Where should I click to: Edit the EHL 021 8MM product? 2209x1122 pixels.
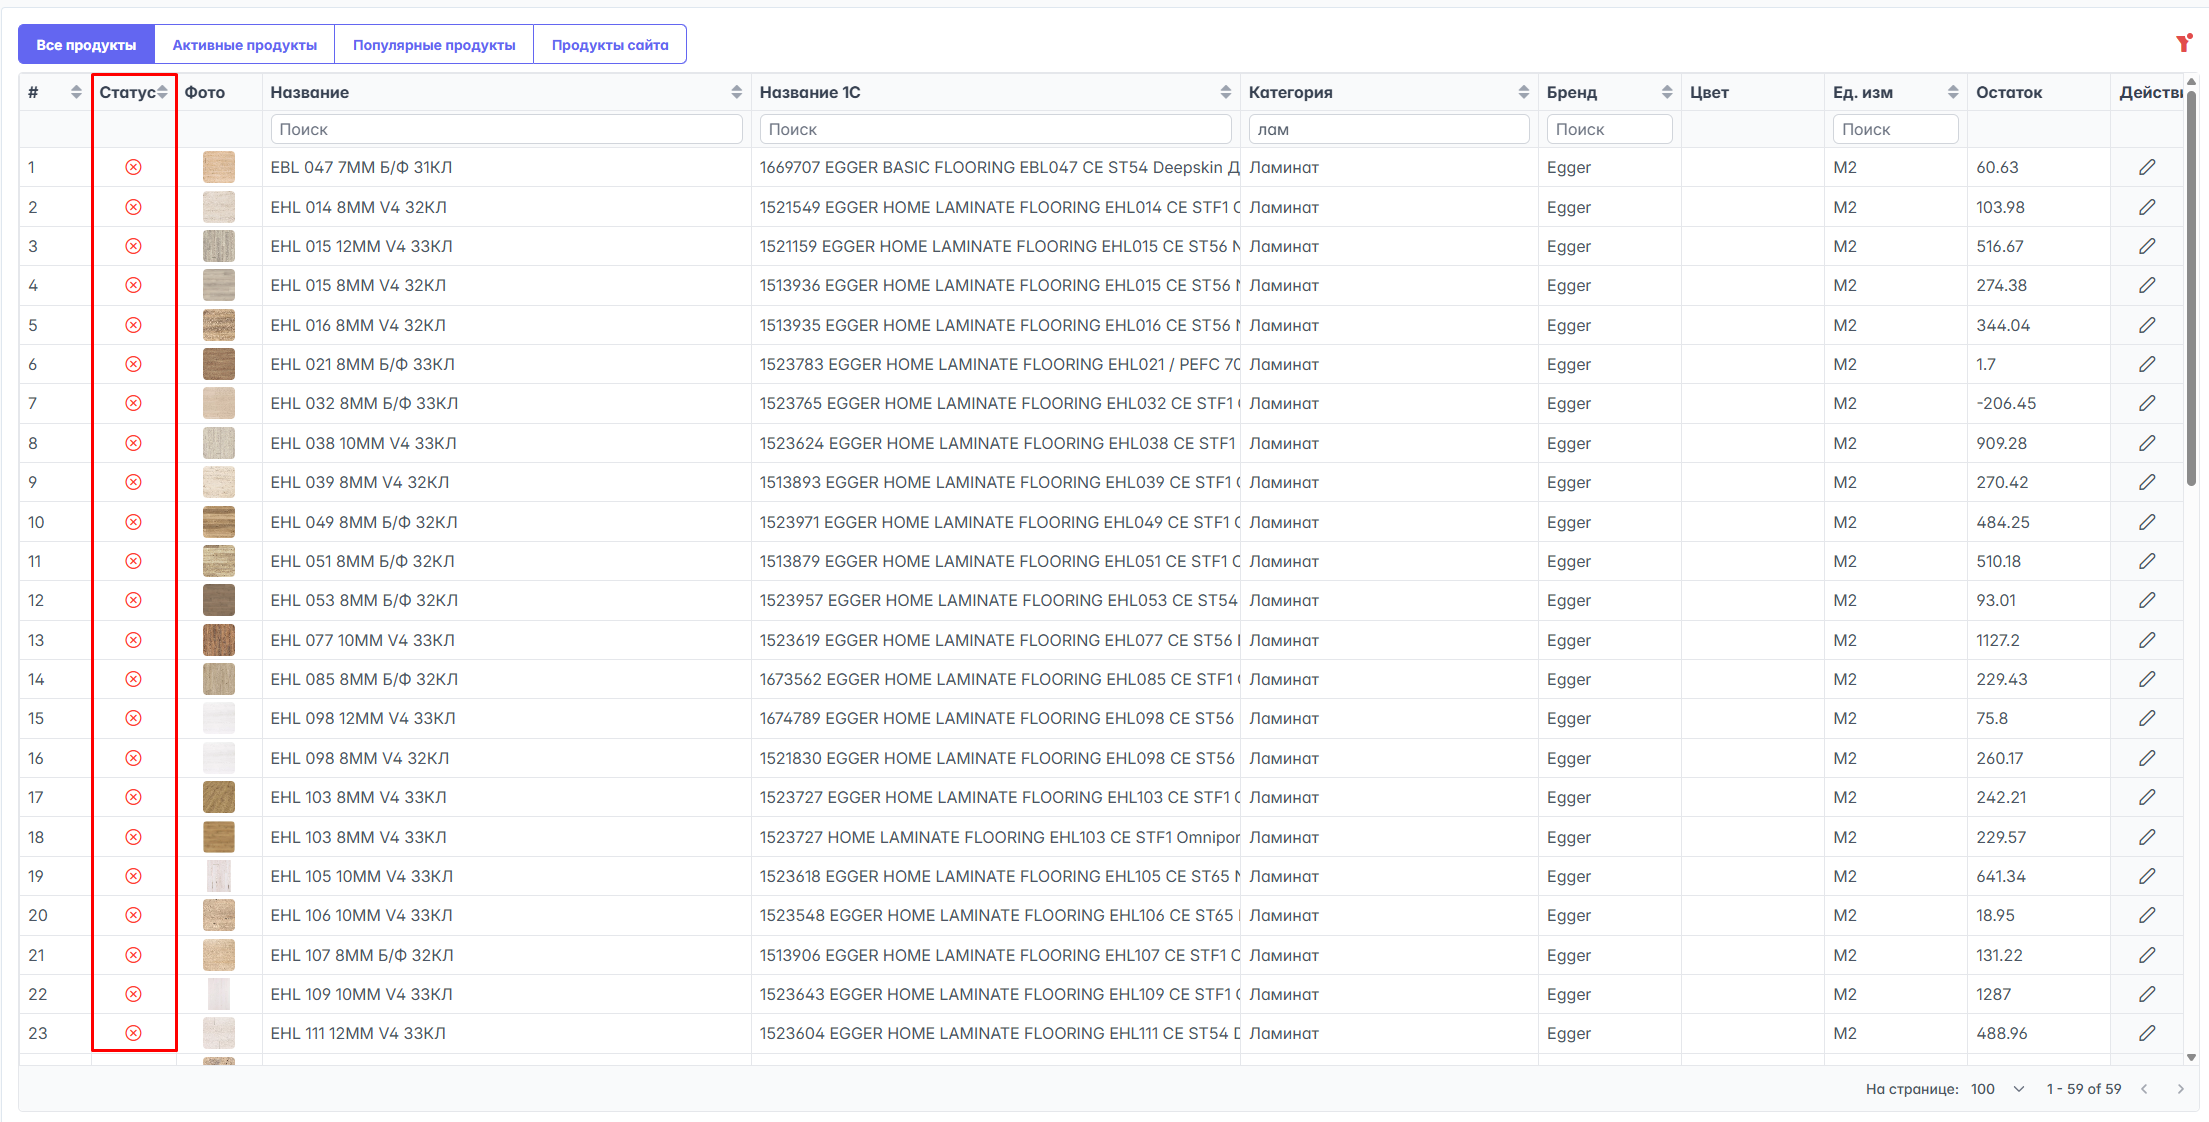(x=2147, y=364)
